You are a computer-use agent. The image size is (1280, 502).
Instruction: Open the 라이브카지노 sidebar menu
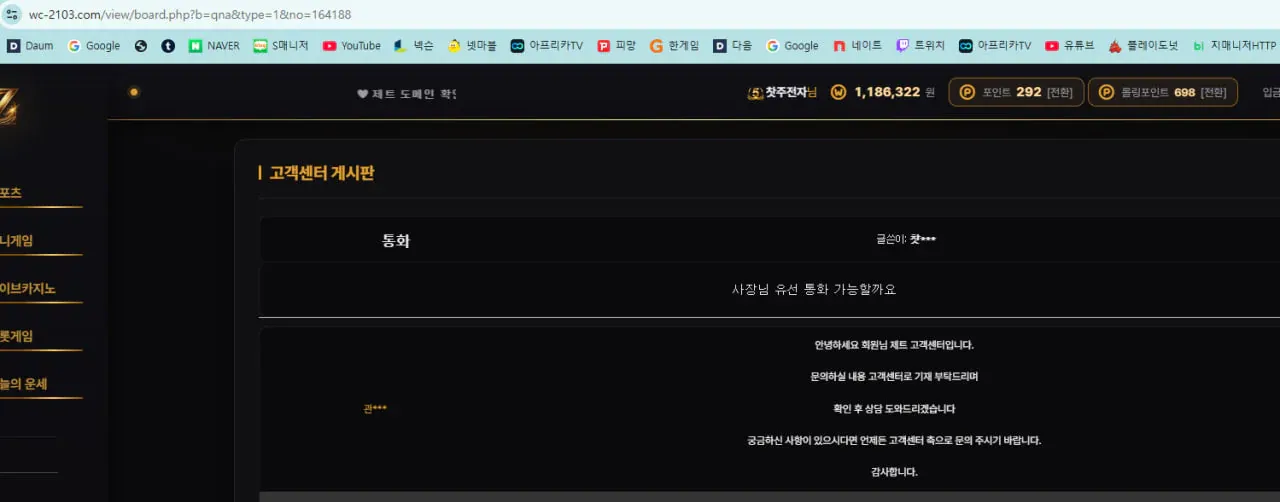(x=28, y=289)
